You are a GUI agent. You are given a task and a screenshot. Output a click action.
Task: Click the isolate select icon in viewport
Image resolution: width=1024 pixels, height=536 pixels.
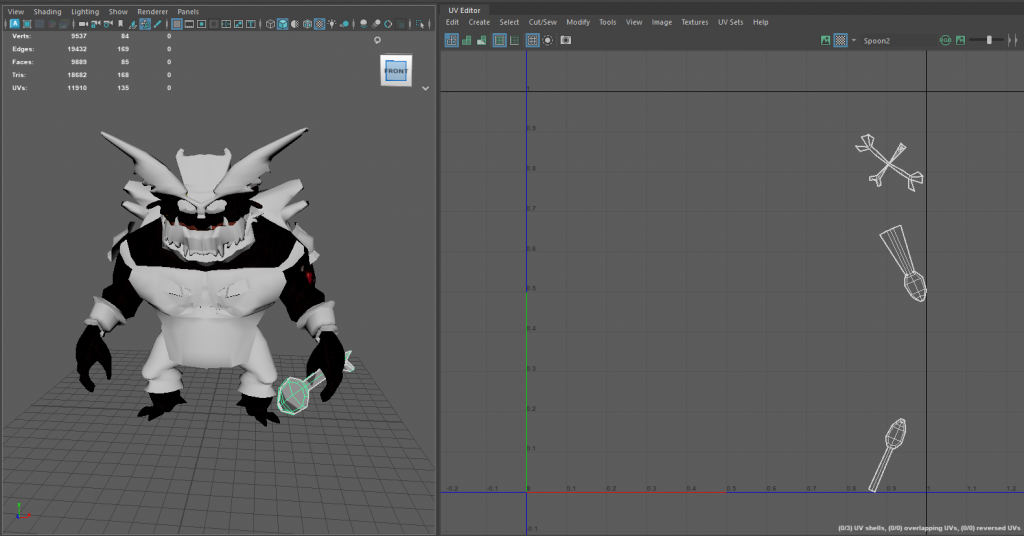419,24
